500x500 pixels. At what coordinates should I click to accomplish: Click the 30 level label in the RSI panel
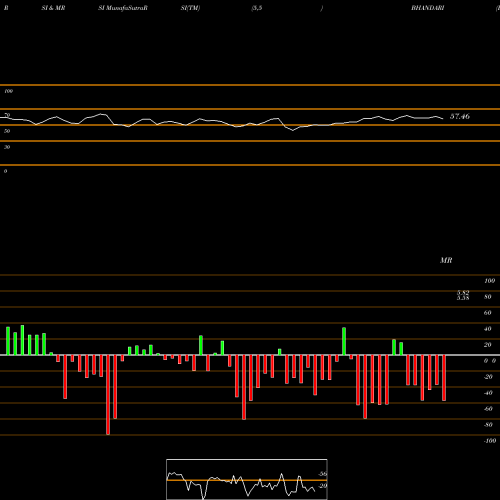tap(7, 147)
